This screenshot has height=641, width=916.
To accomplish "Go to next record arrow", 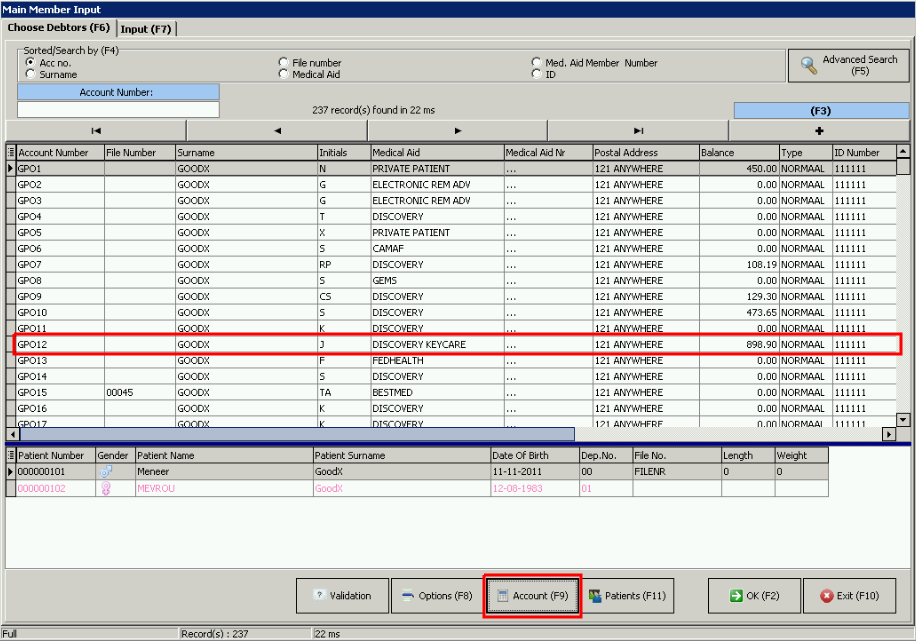I will pyautogui.click(x=457, y=131).
